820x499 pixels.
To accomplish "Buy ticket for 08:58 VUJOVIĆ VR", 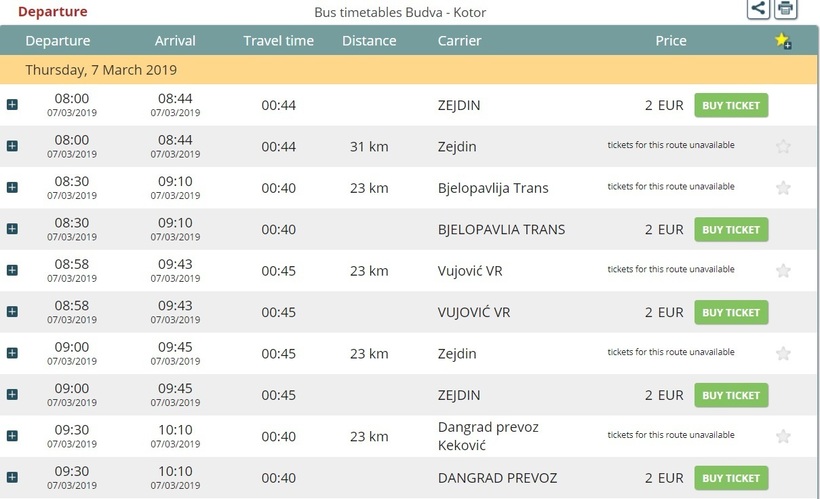I will [731, 312].
